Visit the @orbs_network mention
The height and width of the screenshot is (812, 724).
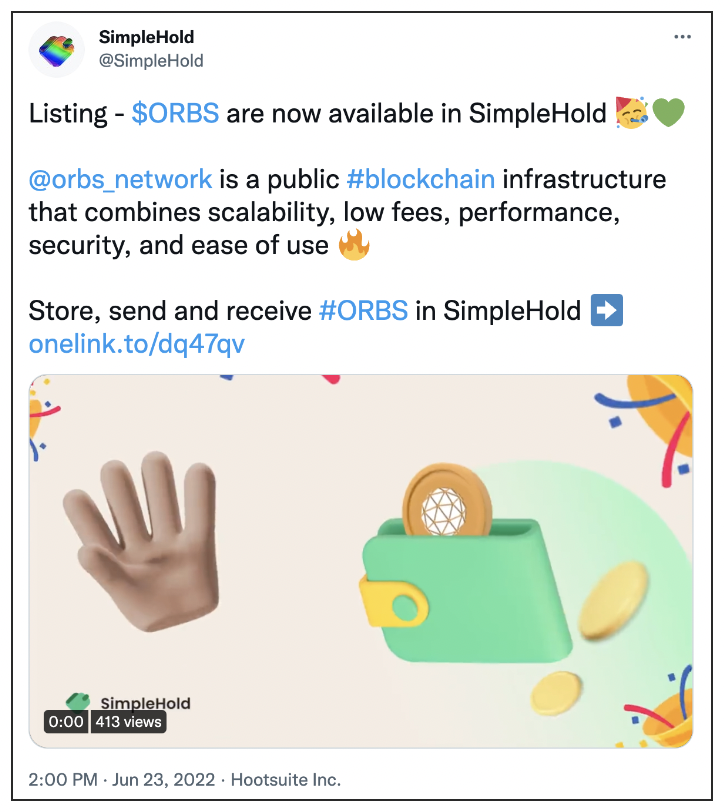120,180
